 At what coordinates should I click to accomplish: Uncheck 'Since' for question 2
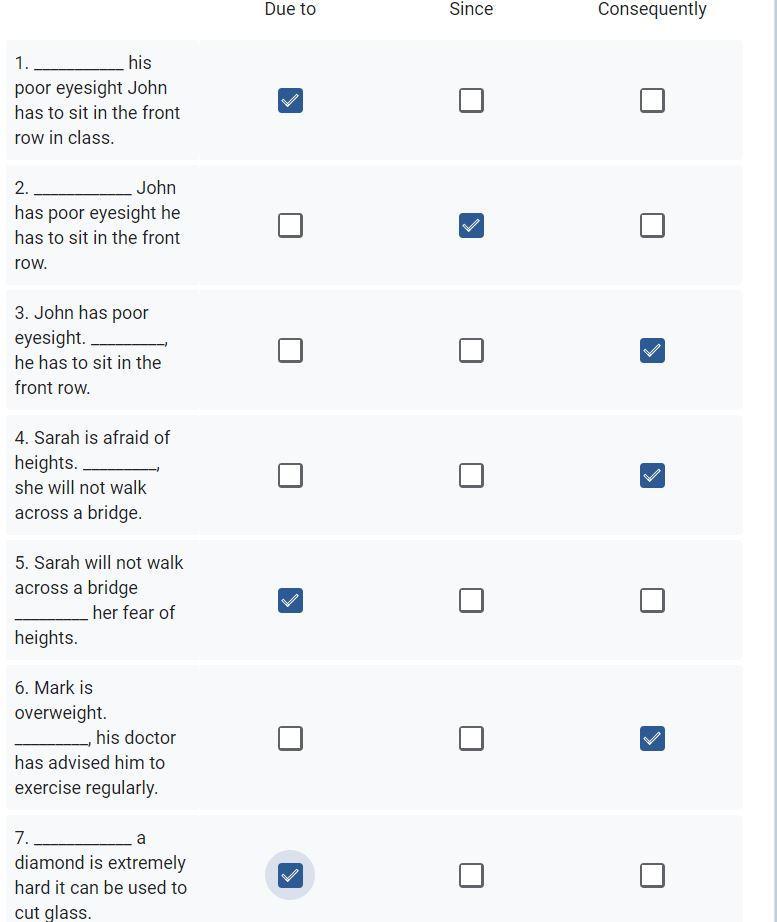point(471,225)
